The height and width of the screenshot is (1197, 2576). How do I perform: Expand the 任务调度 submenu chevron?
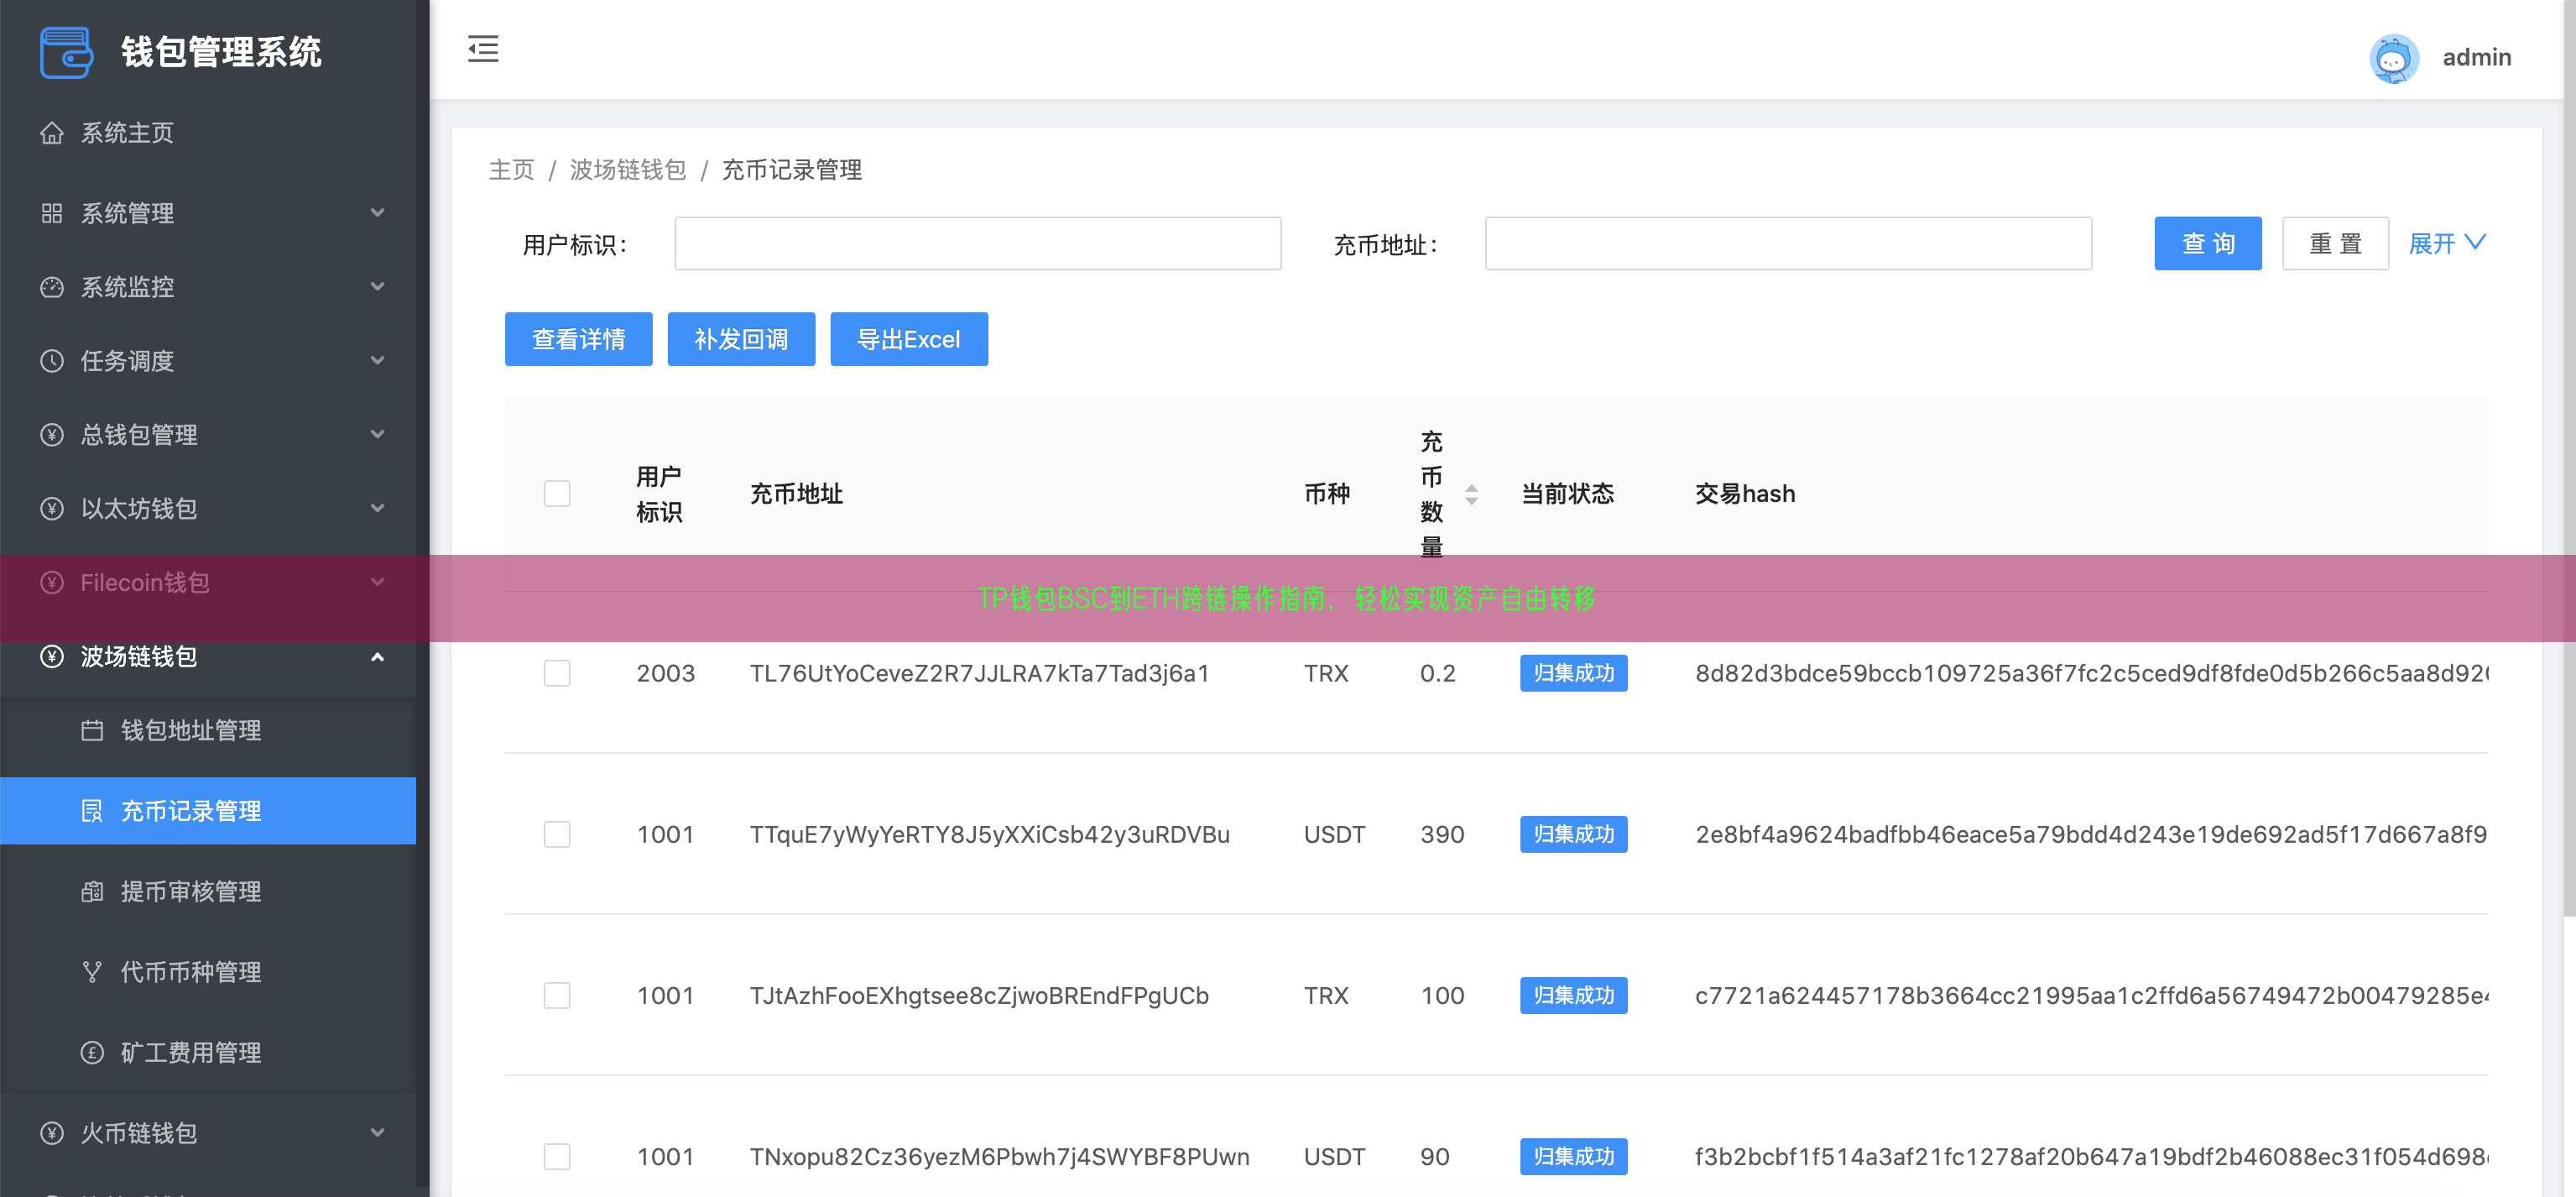377,361
